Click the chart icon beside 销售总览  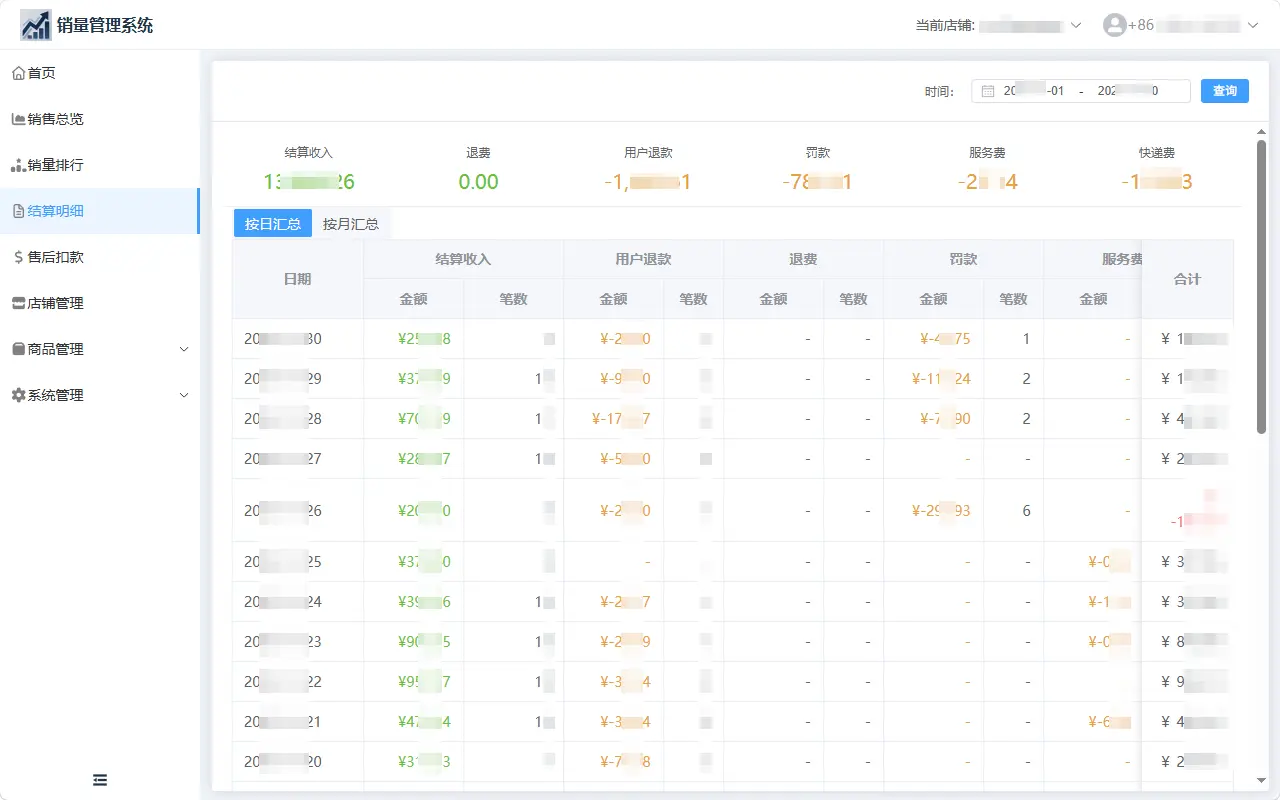click(18, 119)
